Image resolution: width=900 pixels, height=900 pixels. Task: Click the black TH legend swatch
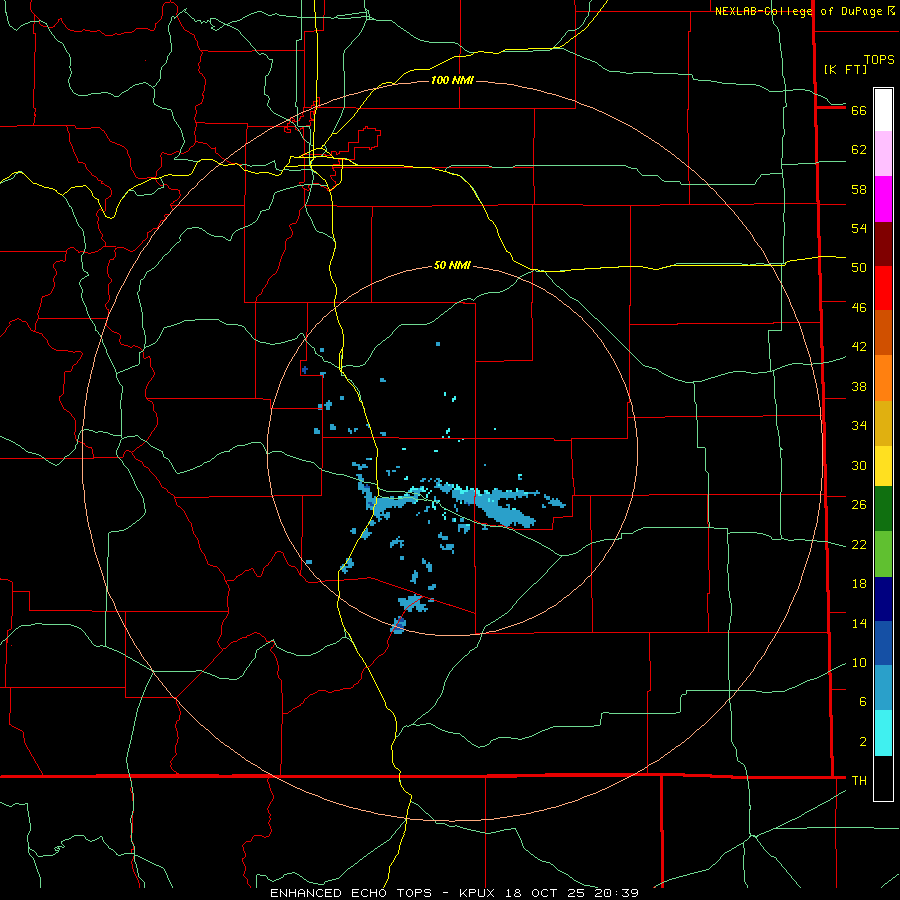coord(883,778)
